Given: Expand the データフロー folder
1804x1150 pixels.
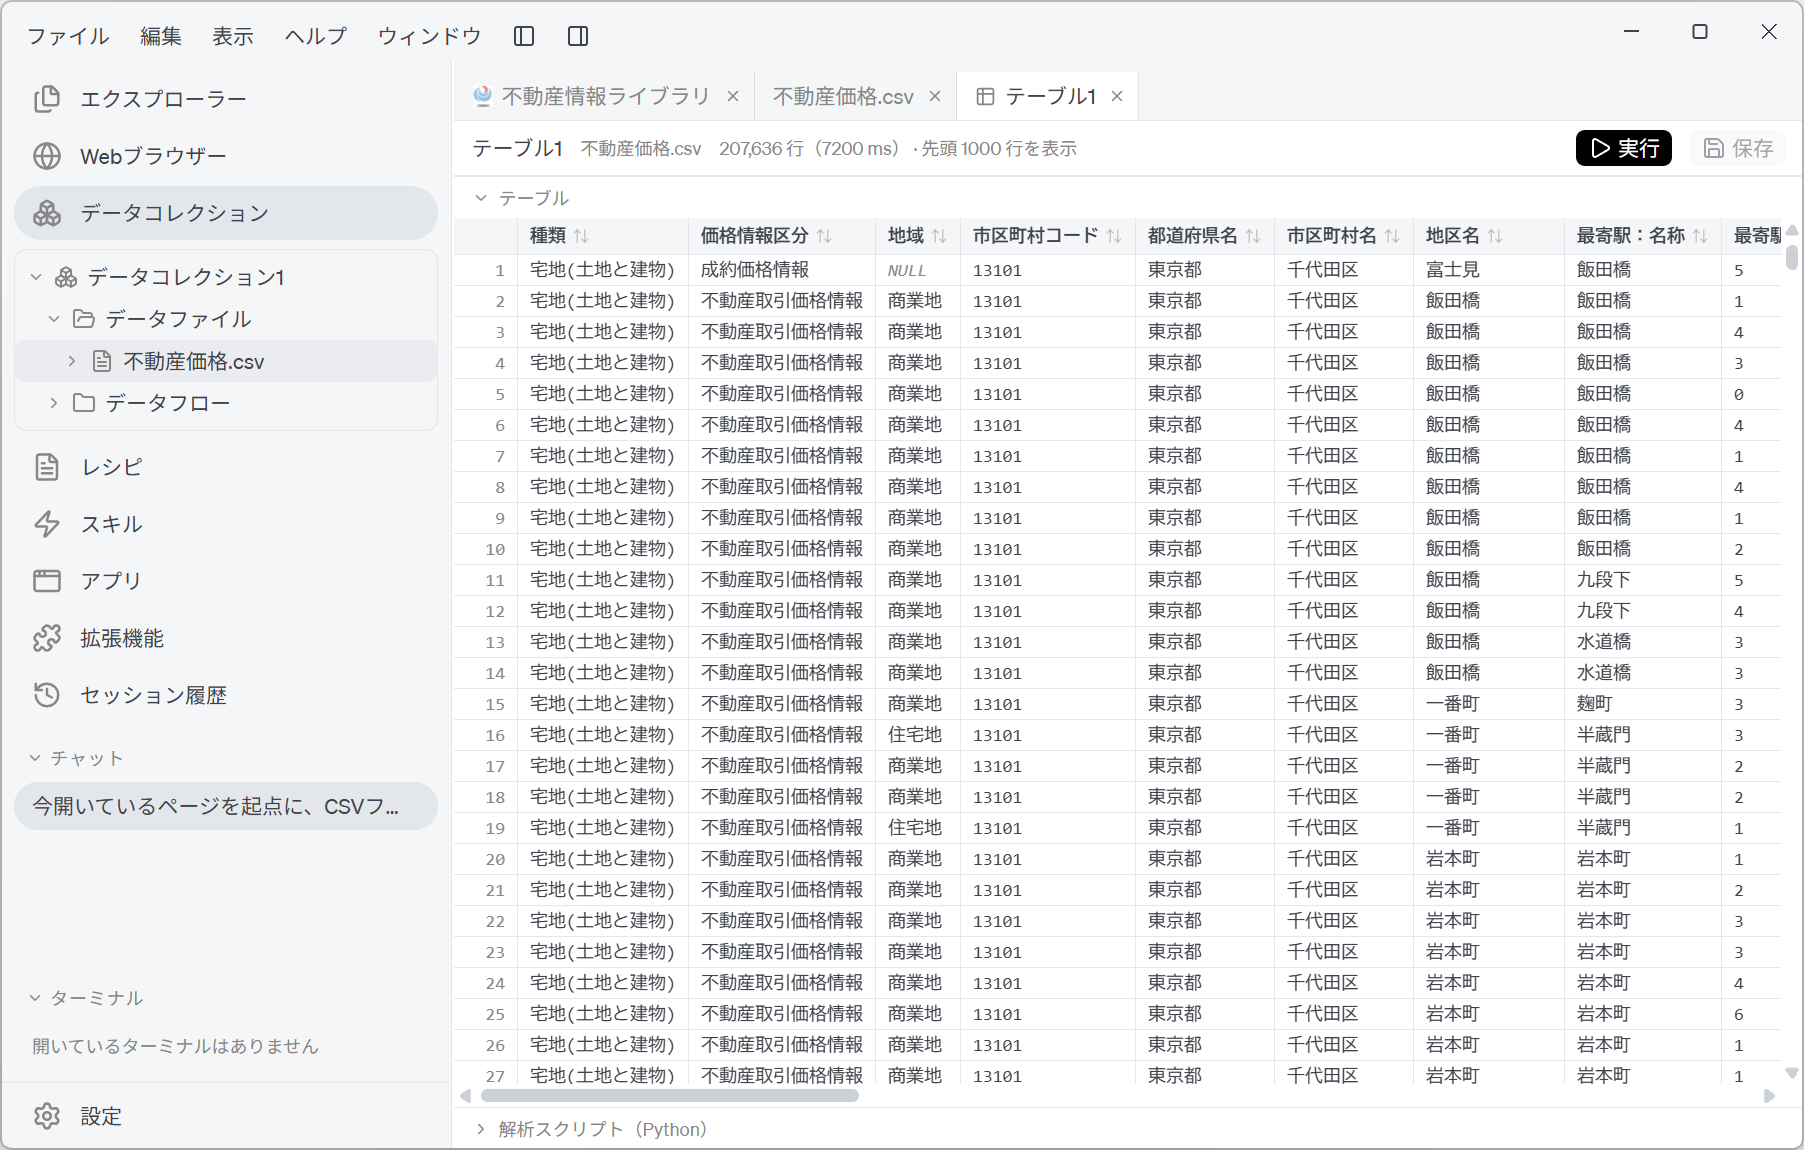Looking at the screenshot, I should coord(54,403).
